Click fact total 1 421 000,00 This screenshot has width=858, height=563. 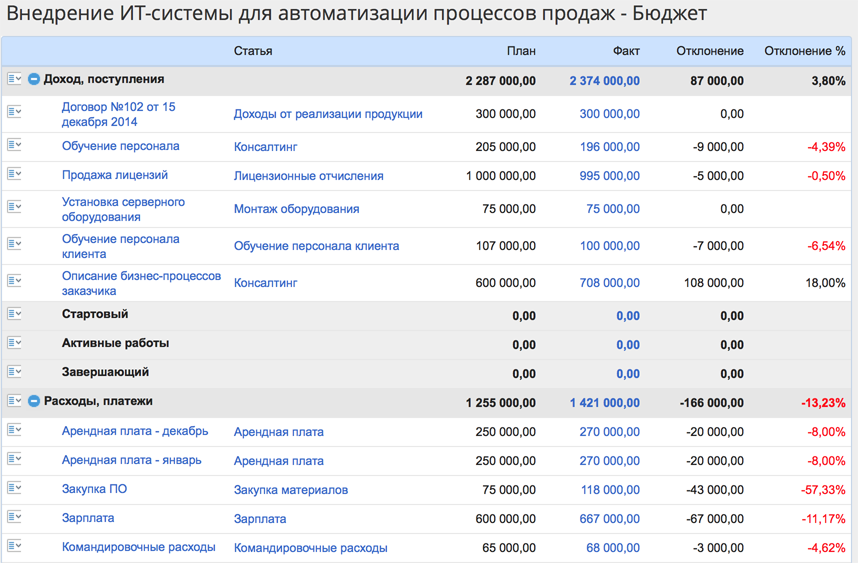coord(604,403)
